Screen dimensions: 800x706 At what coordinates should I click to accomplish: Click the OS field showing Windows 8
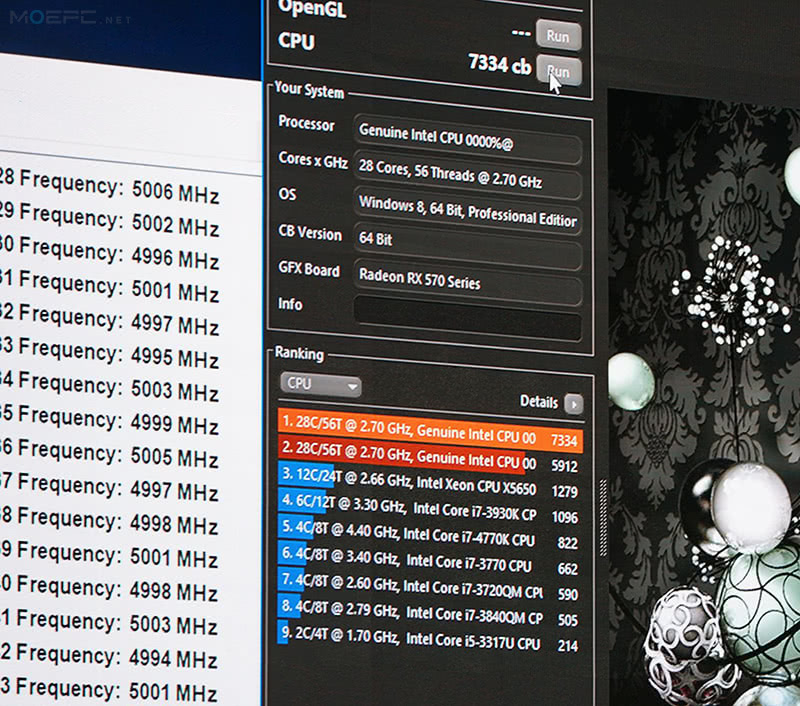468,211
